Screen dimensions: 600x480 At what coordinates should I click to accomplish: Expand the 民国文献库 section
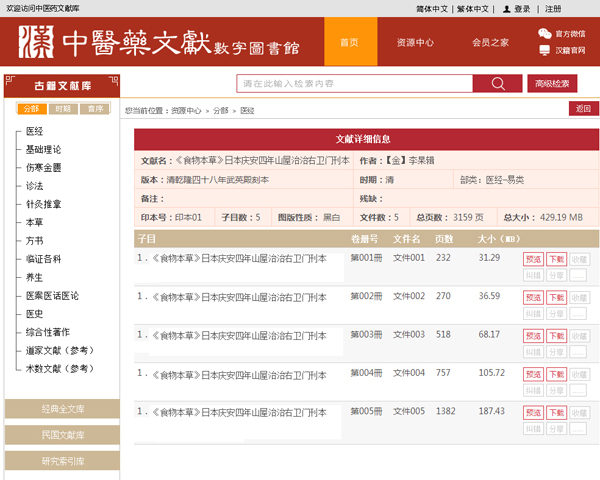click(62, 435)
